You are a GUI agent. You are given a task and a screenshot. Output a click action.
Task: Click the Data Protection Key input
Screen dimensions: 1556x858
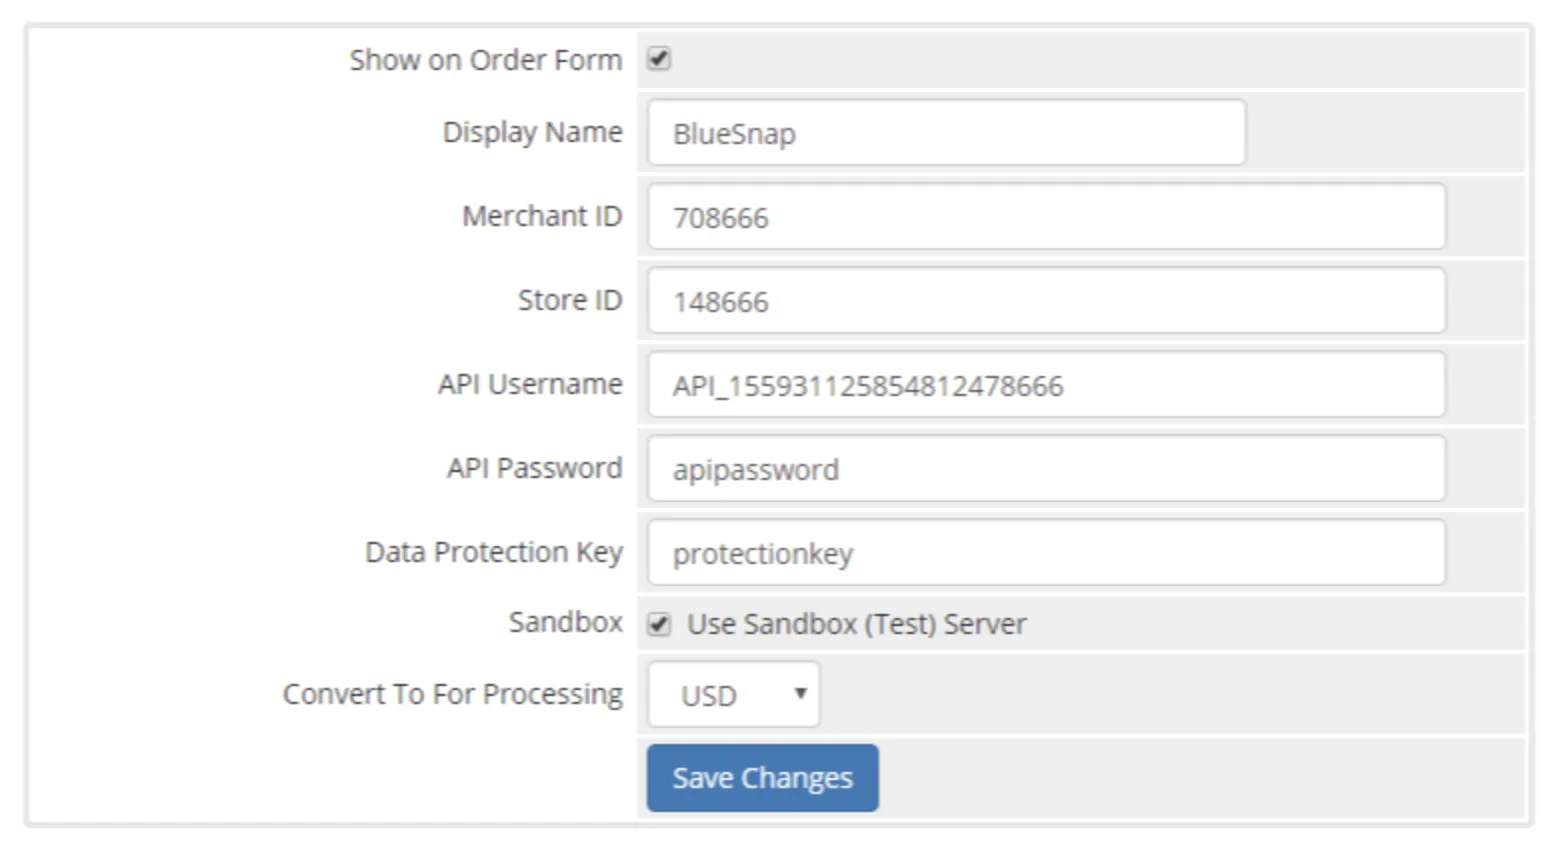point(1046,553)
